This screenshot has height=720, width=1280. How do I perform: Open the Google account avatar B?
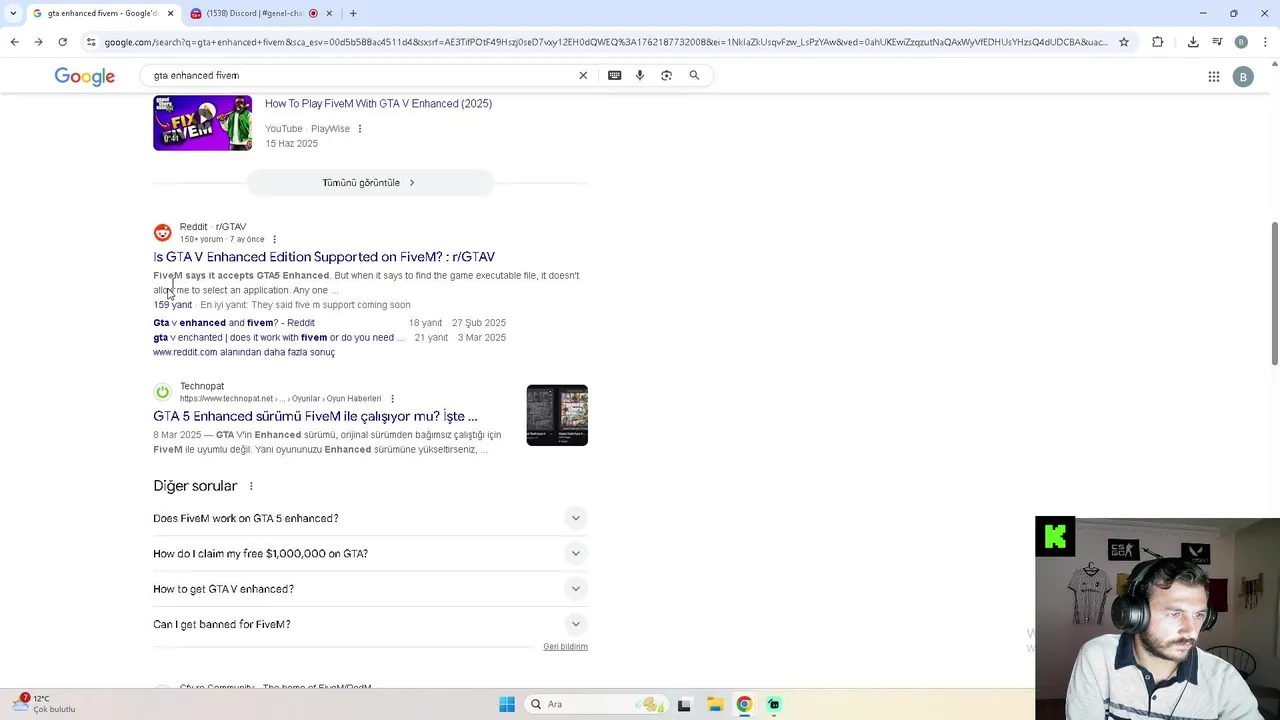(1243, 77)
